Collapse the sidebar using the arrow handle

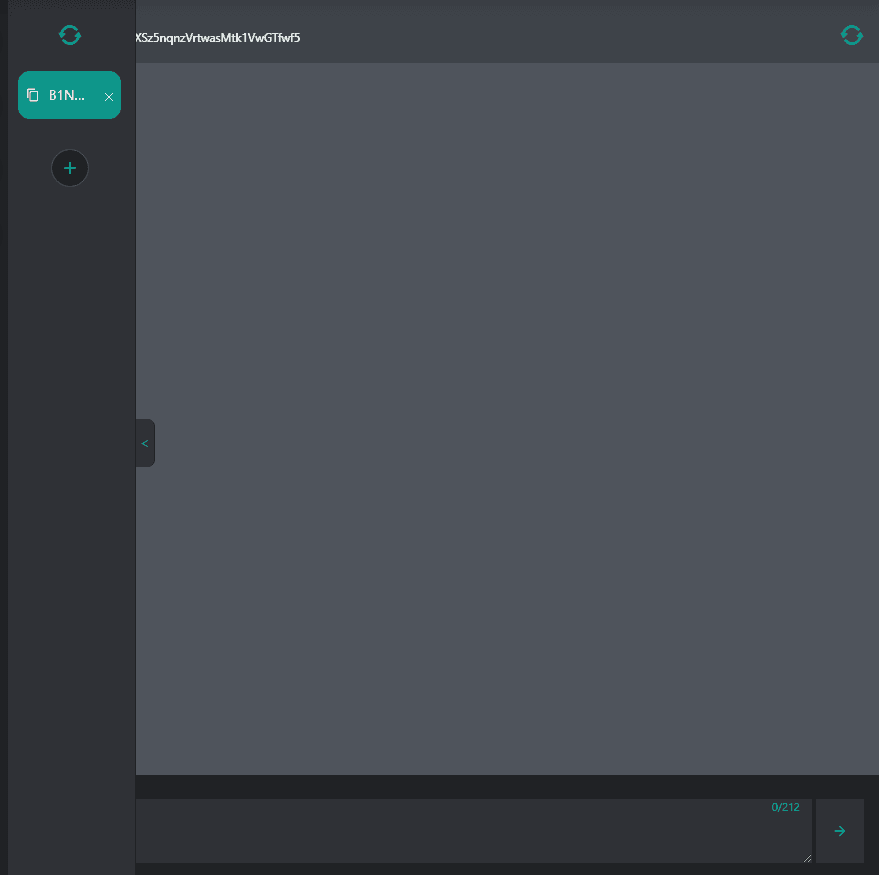point(145,443)
